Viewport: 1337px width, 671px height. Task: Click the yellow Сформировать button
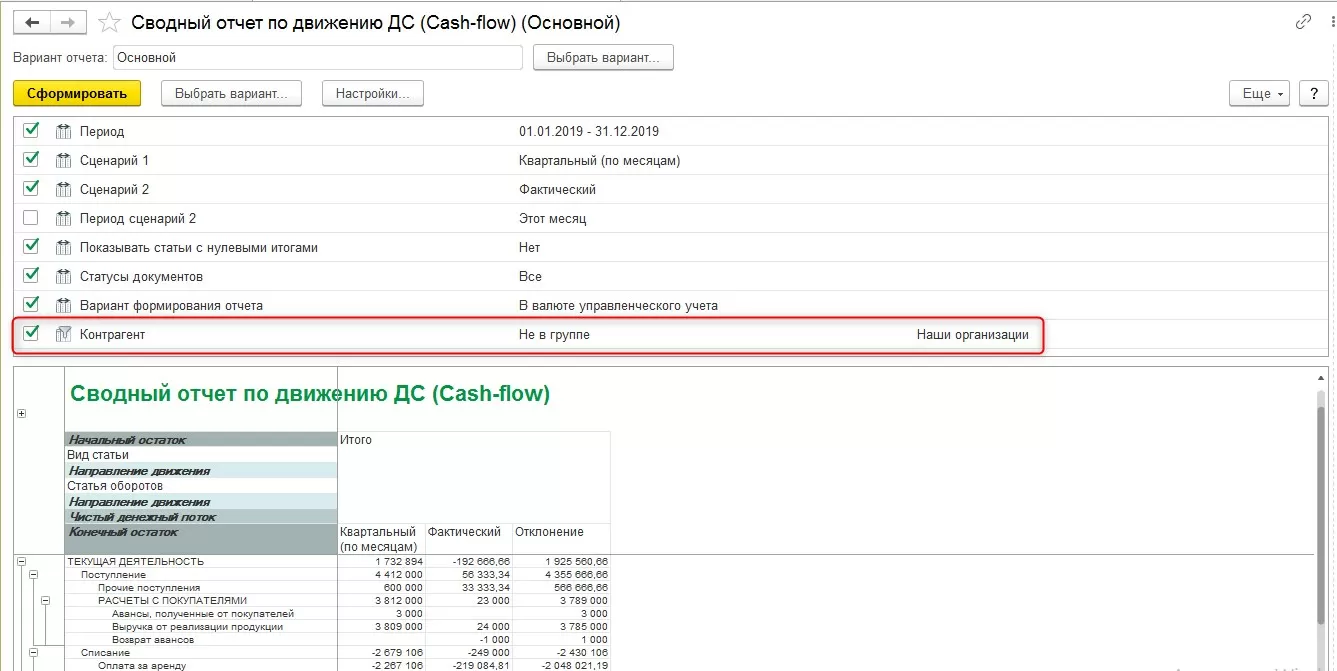(77, 93)
